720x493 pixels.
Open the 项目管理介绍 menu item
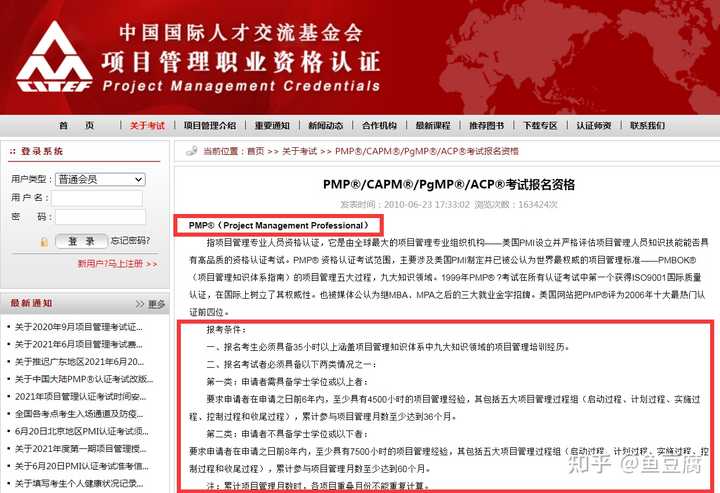click(210, 125)
